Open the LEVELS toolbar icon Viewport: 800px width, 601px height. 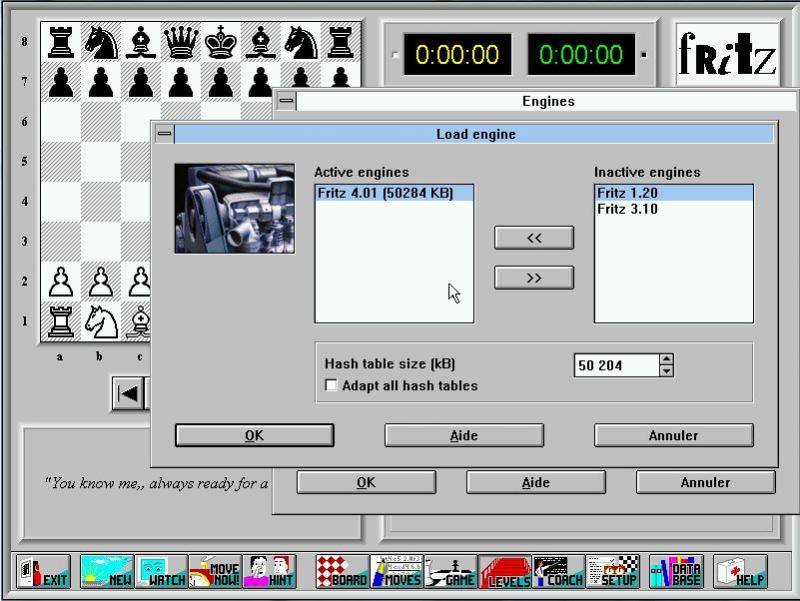[504, 571]
